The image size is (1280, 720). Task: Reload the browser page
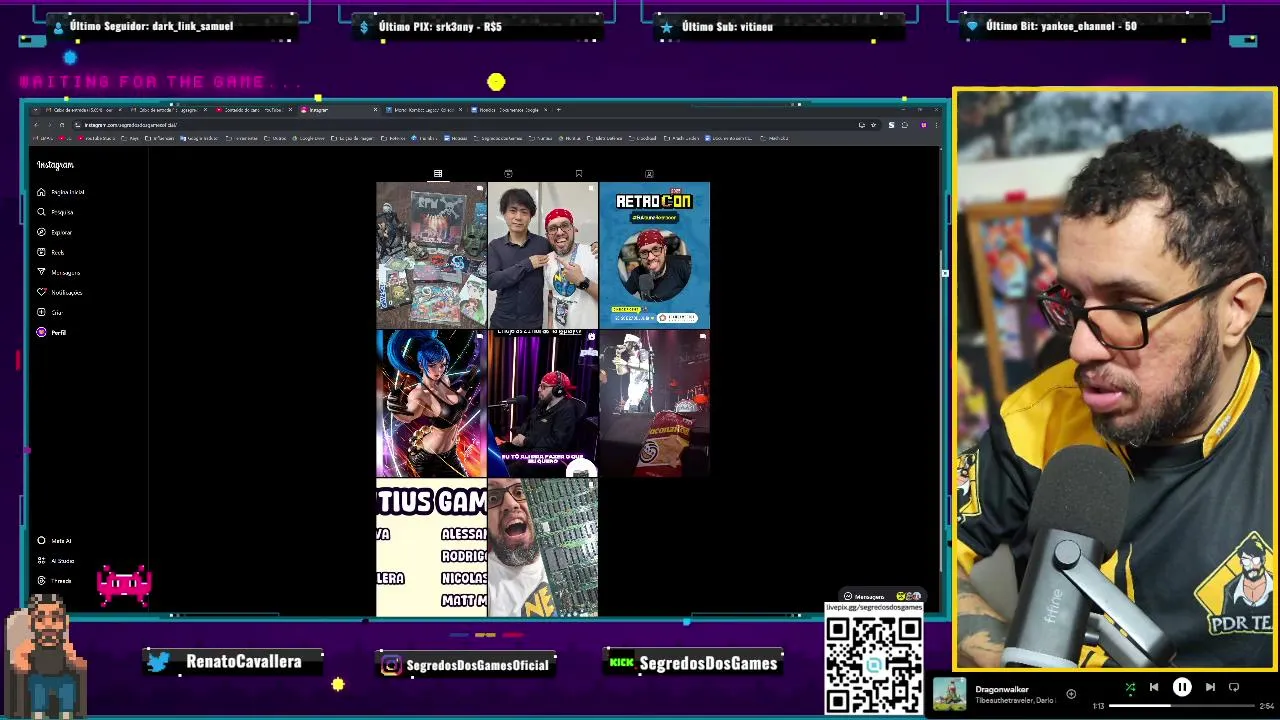tap(61, 125)
